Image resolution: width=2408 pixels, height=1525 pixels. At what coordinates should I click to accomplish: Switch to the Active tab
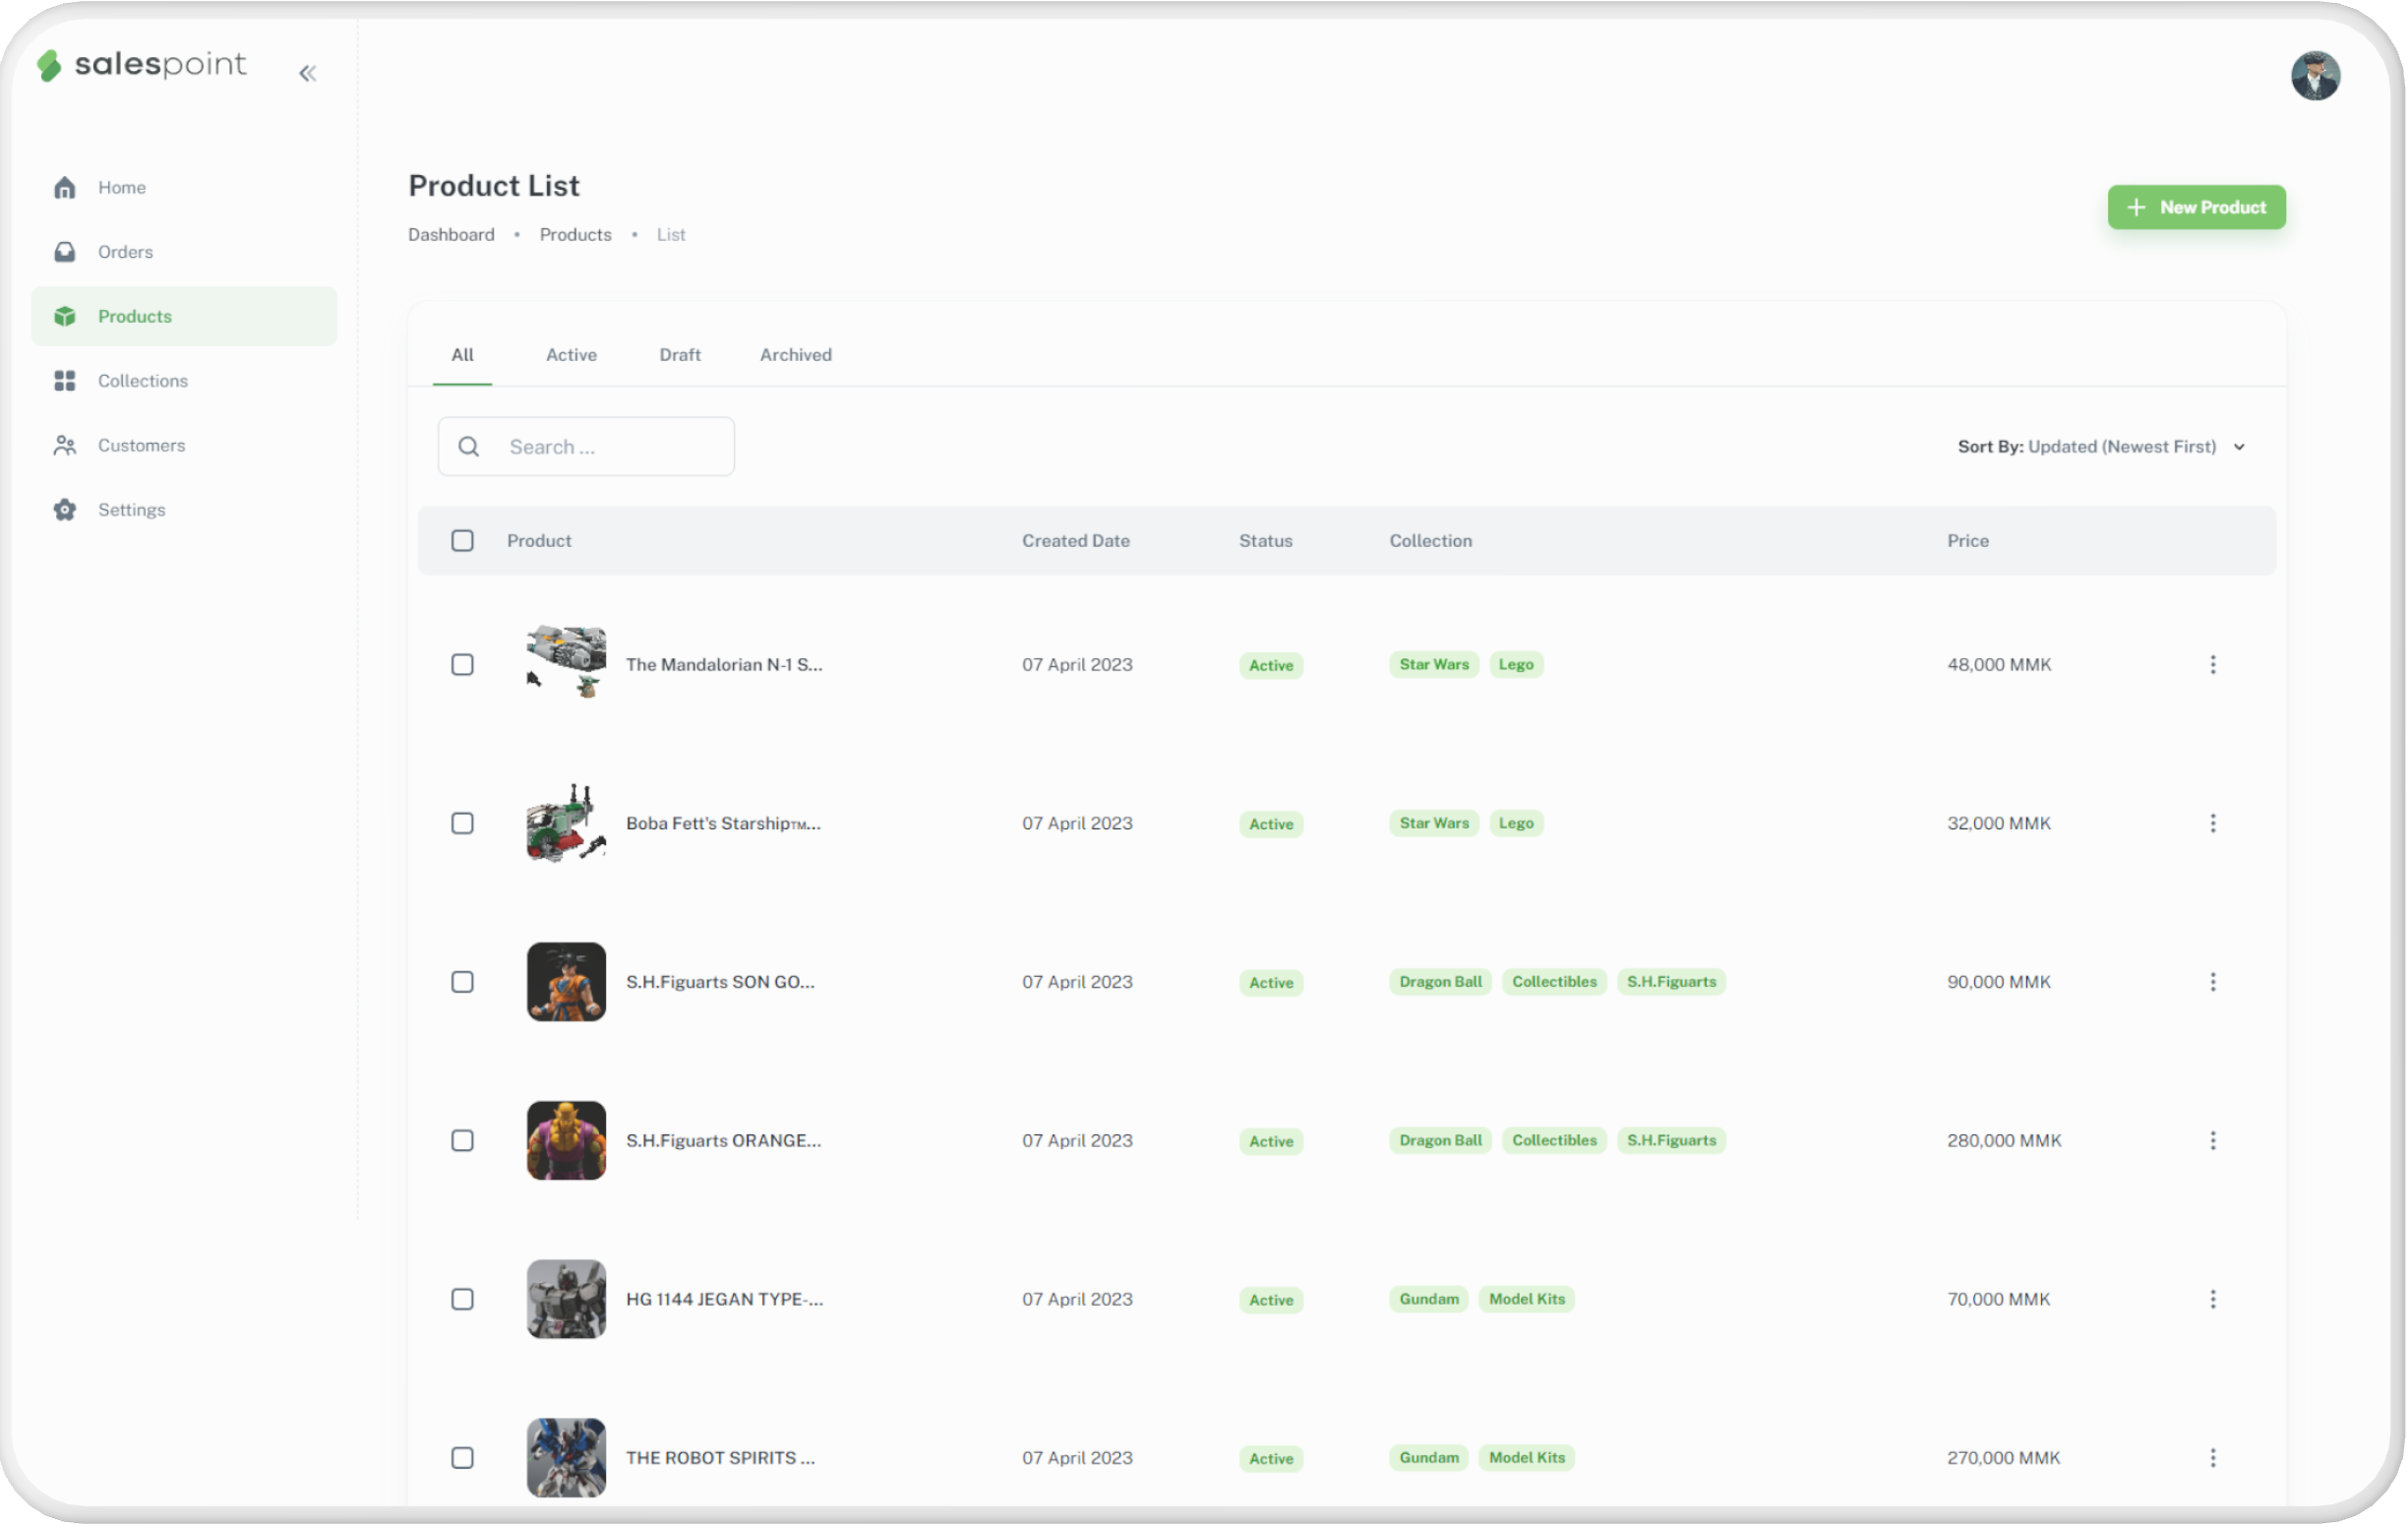point(571,355)
